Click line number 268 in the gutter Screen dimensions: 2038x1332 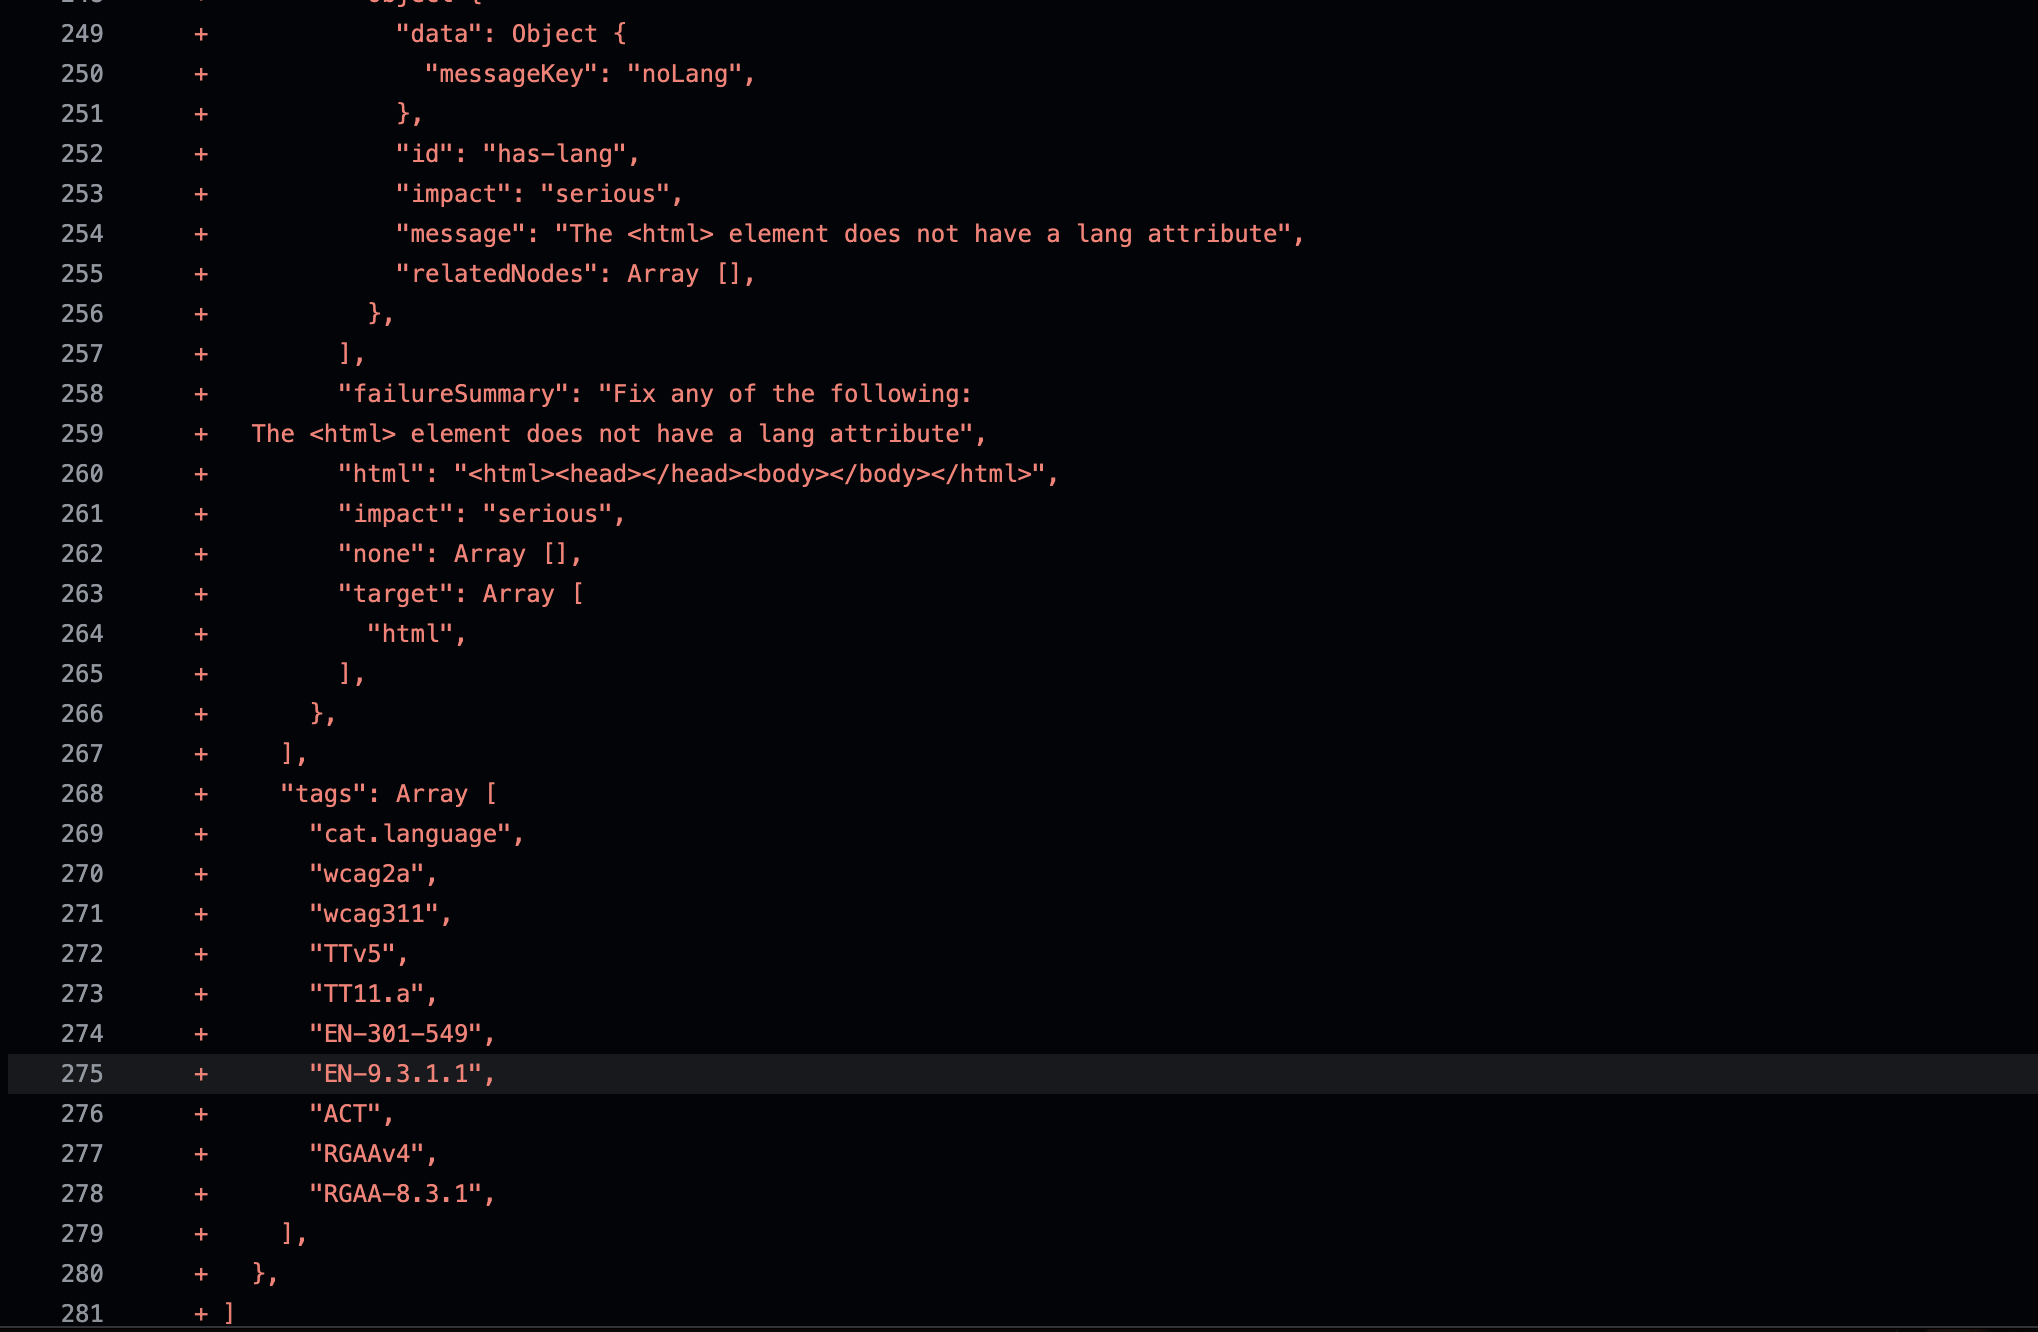[x=82, y=794]
